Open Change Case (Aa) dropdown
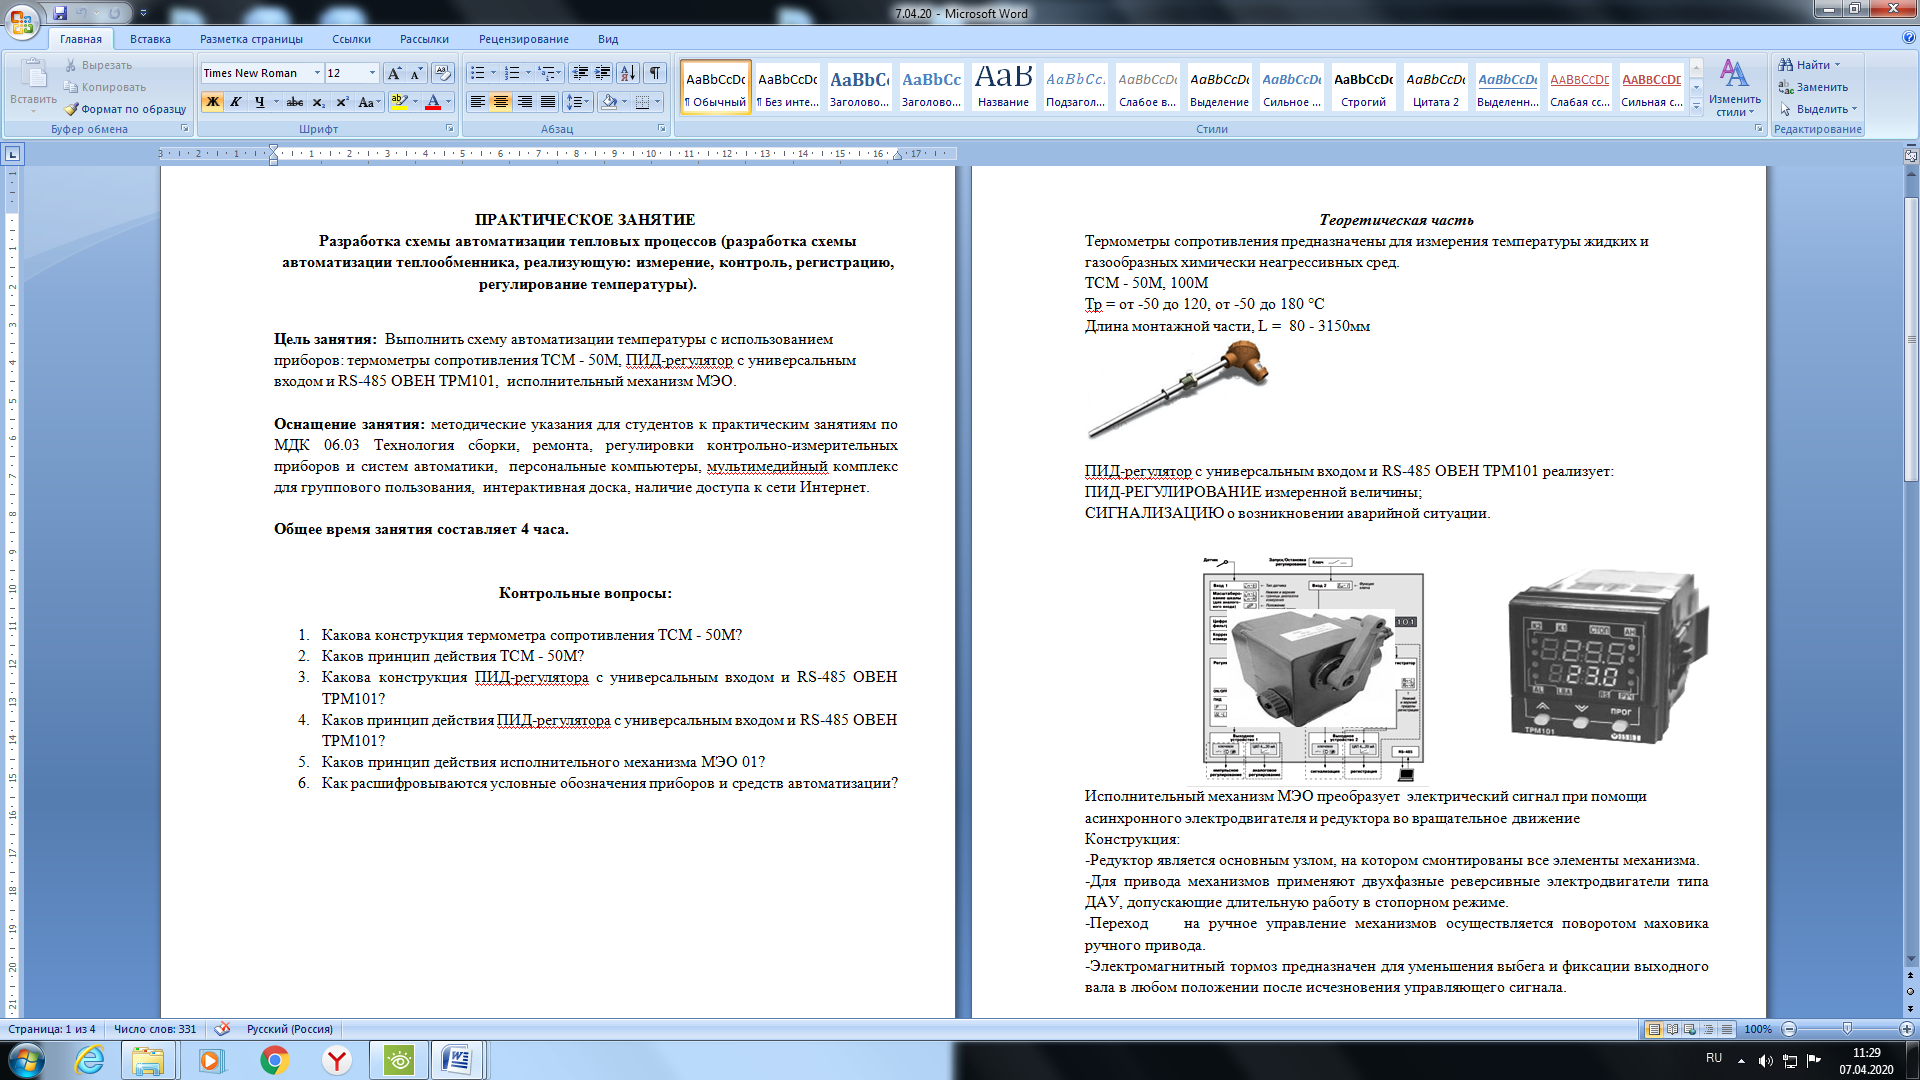 click(x=370, y=102)
